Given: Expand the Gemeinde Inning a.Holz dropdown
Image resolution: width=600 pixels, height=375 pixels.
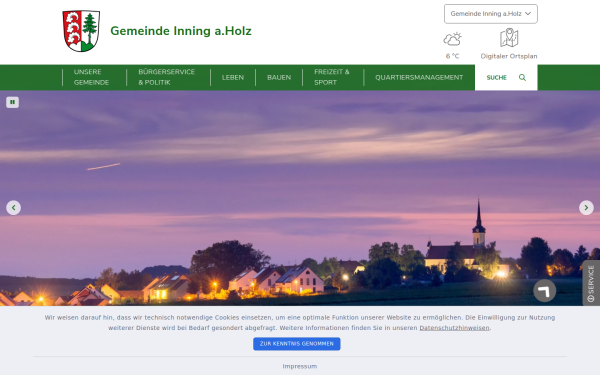Looking at the screenshot, I should coord(491,14).
